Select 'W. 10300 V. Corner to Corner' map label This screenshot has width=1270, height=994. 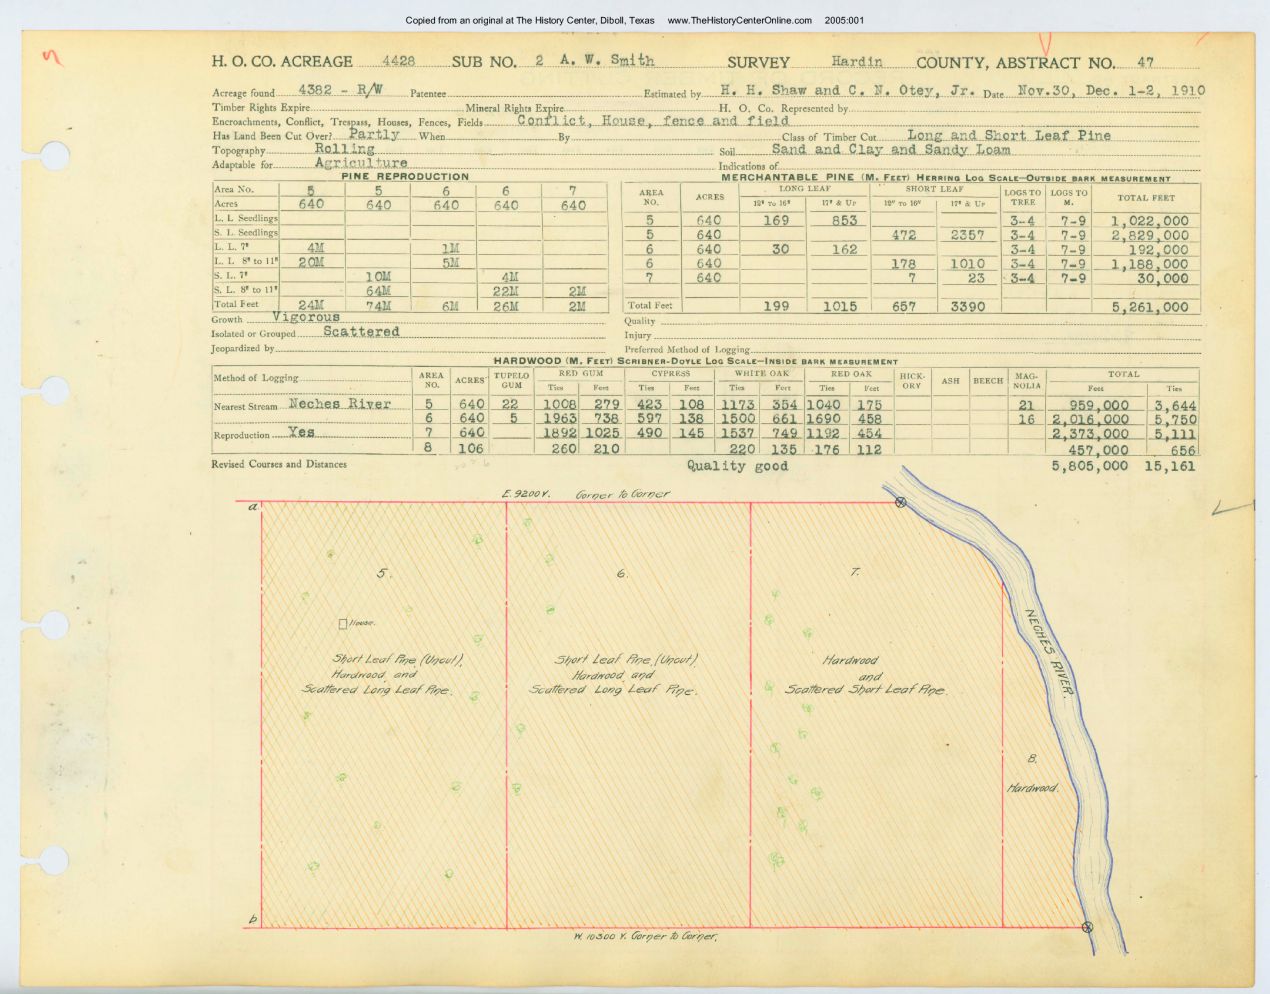tap(645, 937)
